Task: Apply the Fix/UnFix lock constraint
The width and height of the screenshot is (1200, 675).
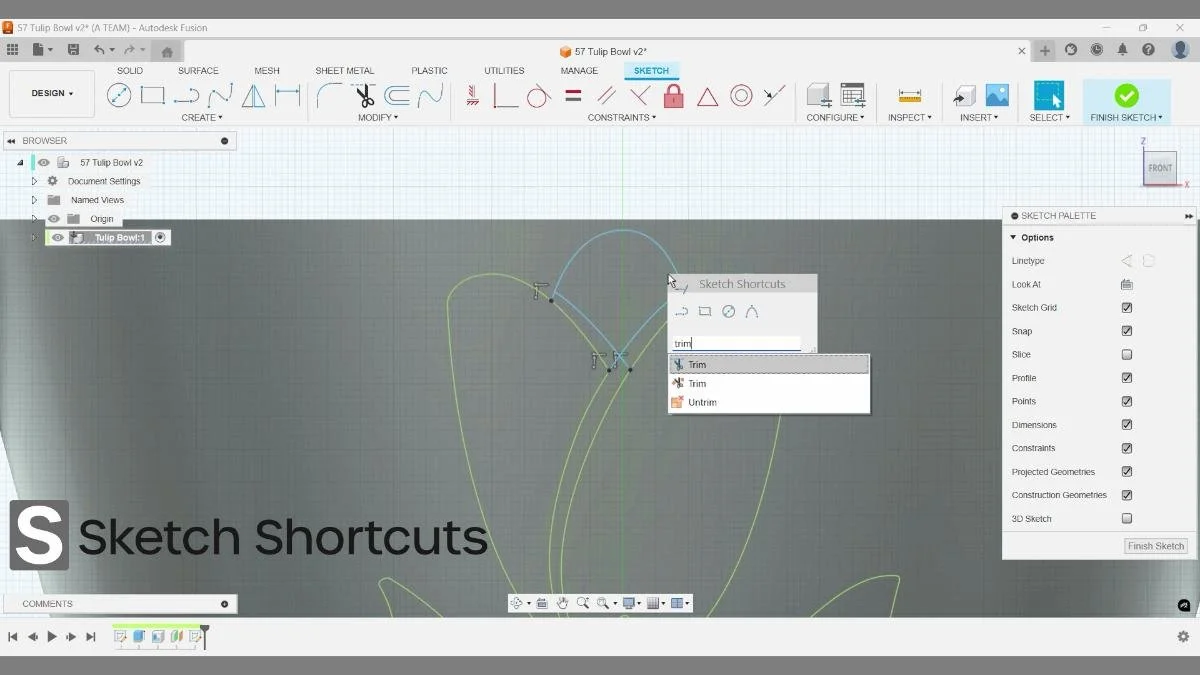Action: 675,95
